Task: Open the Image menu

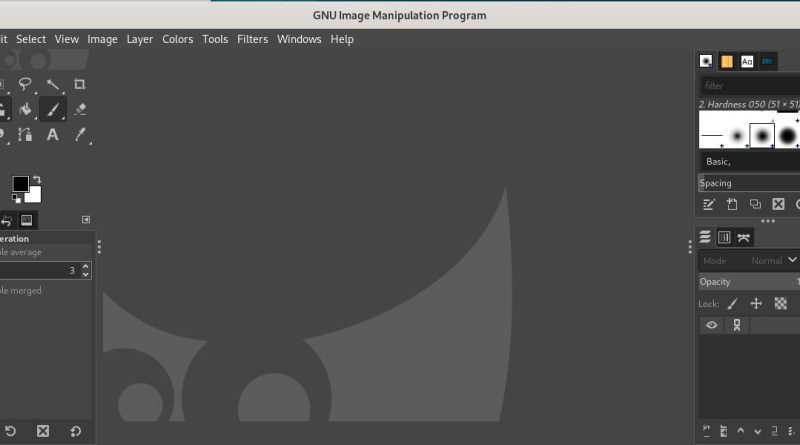Action: pyautogui.click(x=102, y=39)
